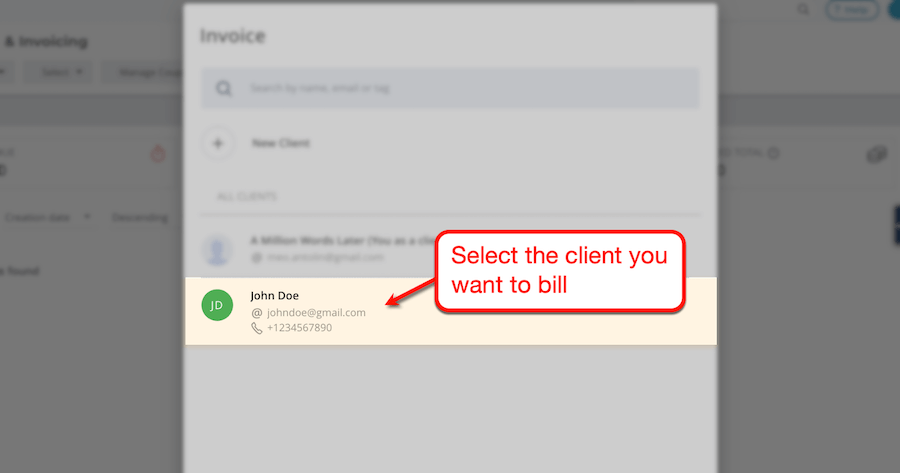Open the search icon in the top header

(x=804, y=9)
